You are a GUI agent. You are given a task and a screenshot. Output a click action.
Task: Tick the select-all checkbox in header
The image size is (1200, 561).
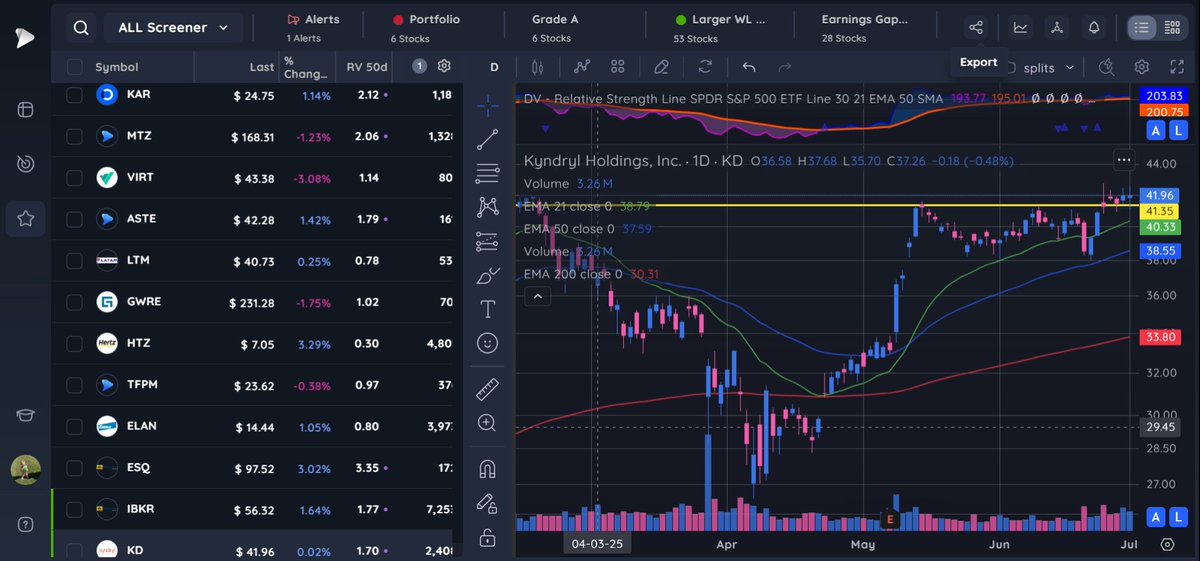coord(74,67)
